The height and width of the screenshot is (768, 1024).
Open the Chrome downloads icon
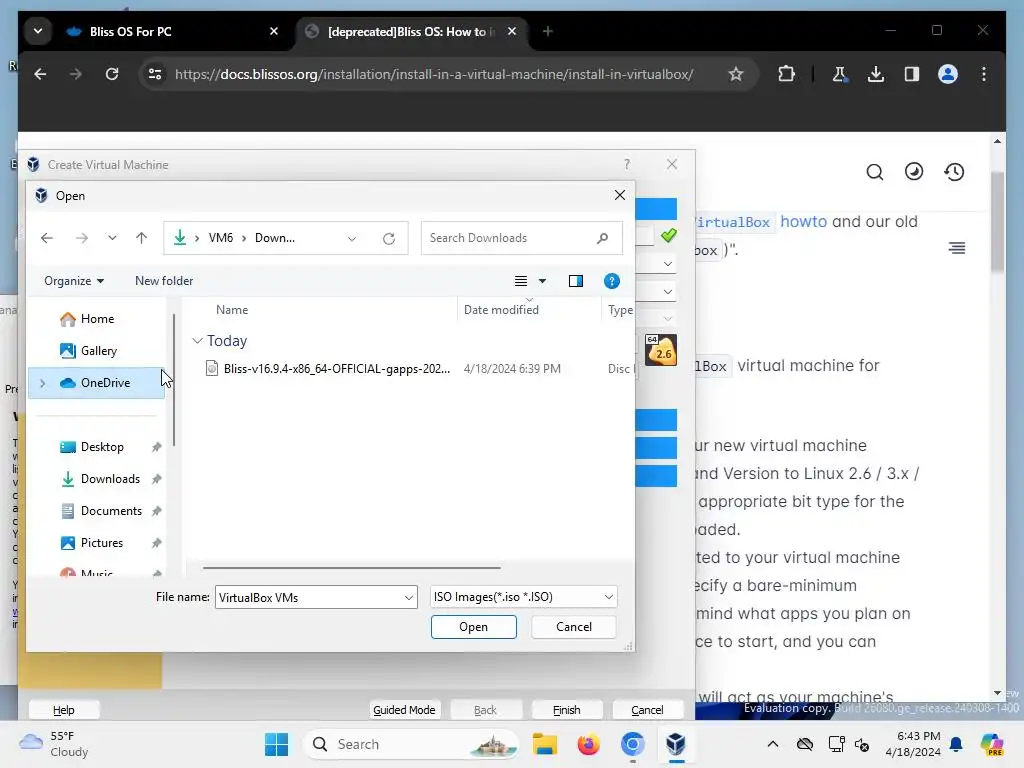(x=876, y=74)
